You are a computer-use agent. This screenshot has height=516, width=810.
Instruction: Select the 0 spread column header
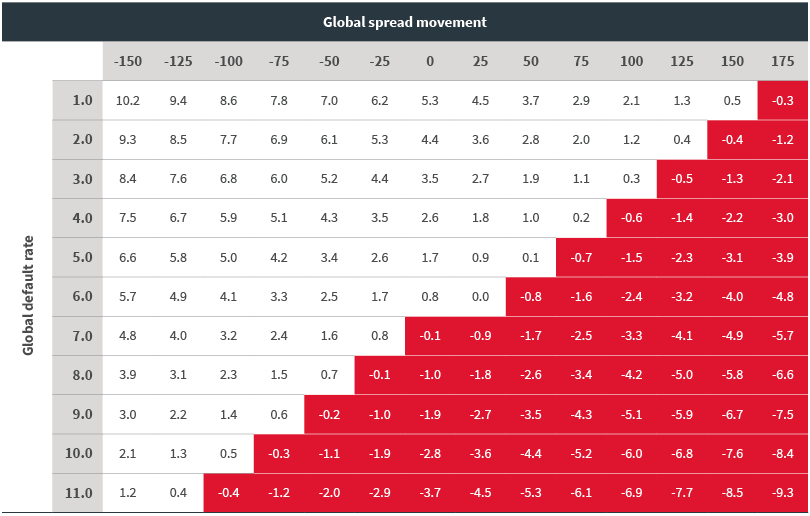pyautogui.click(x=430, y=61)
